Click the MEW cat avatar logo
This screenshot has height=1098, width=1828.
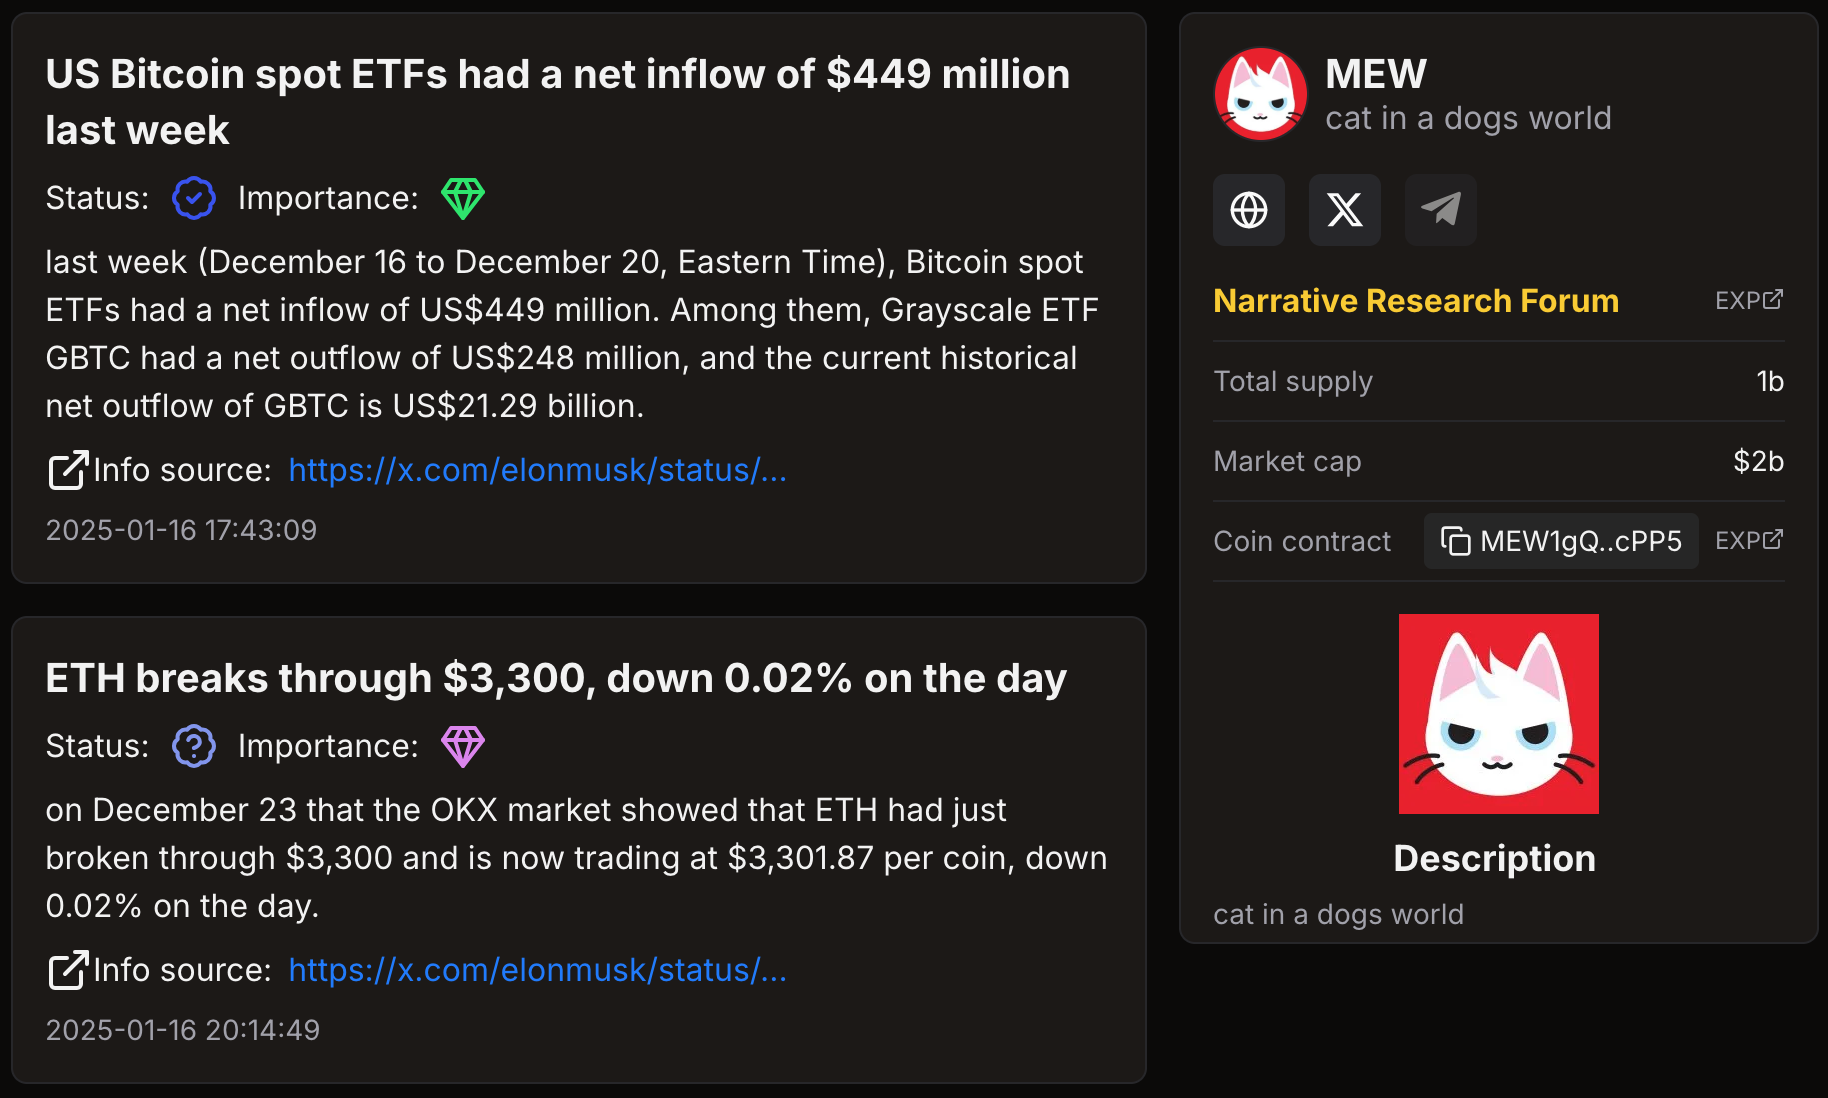1260,94
